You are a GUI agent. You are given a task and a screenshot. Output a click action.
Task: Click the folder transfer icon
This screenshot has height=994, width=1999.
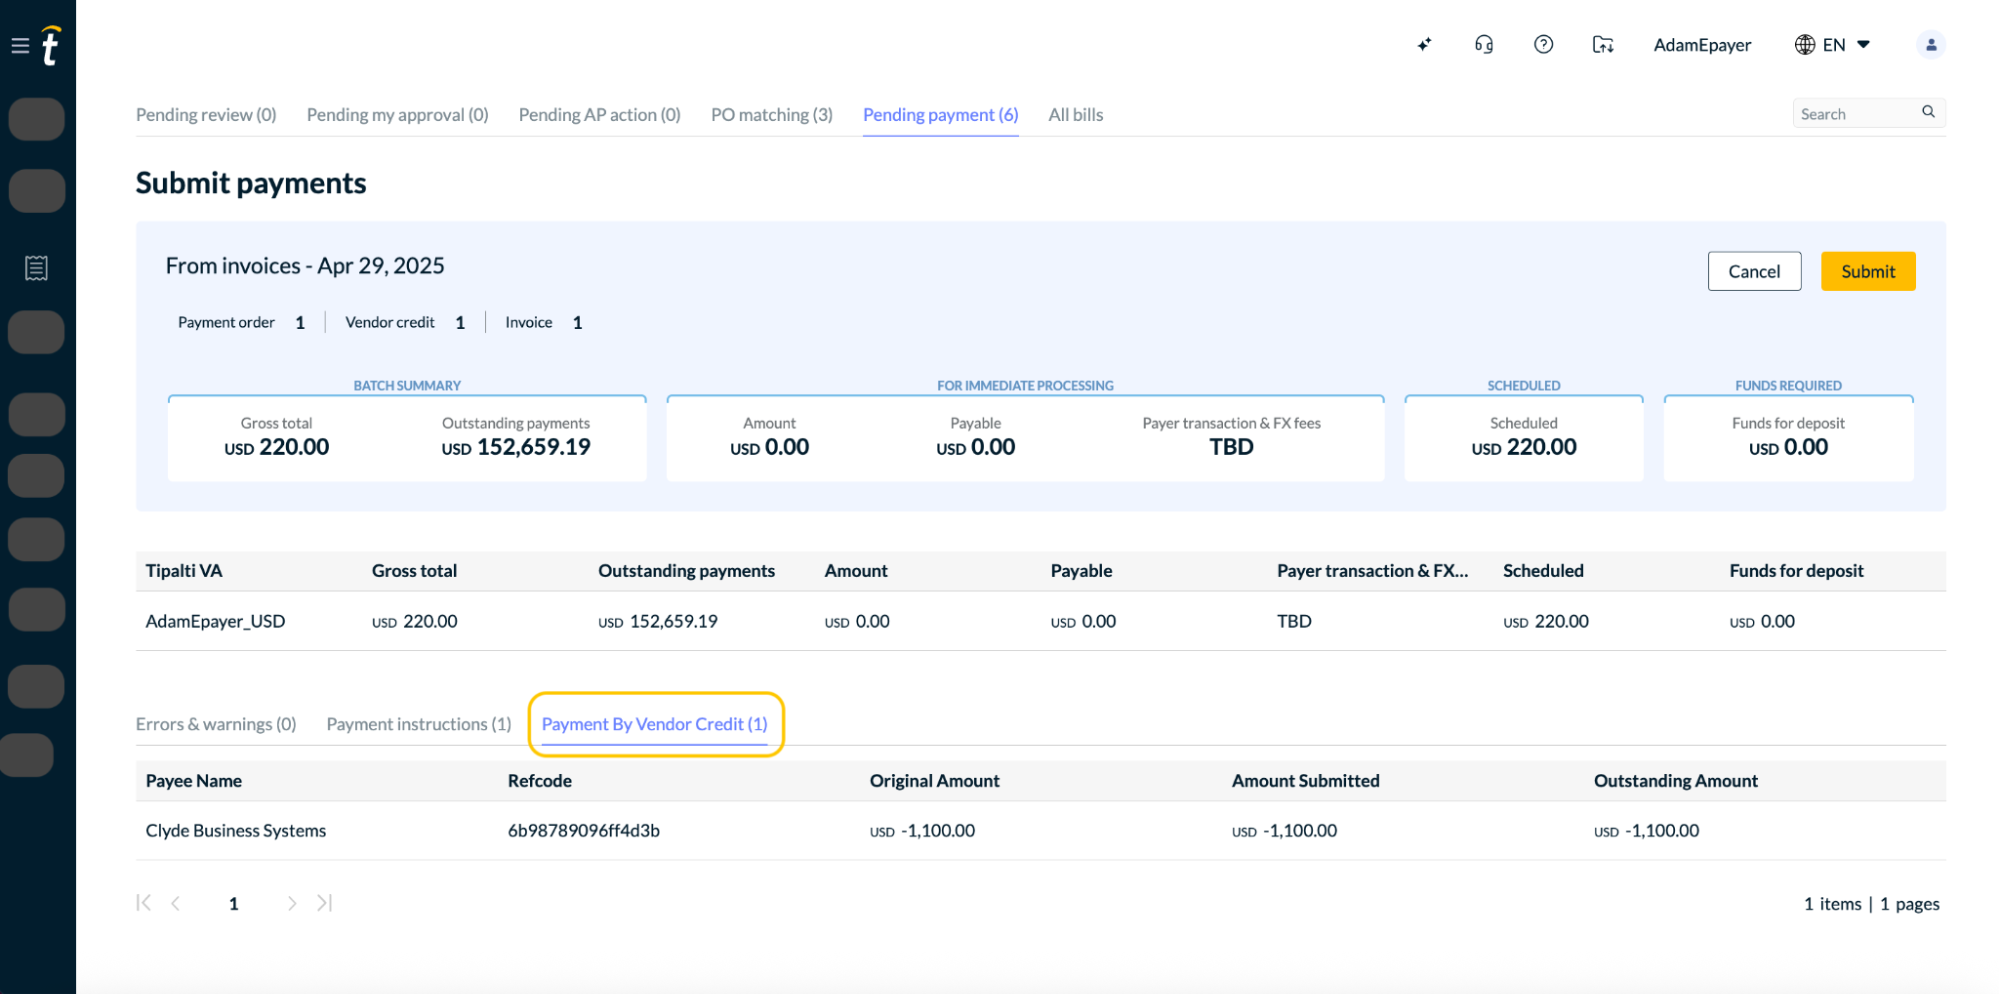1603,45
